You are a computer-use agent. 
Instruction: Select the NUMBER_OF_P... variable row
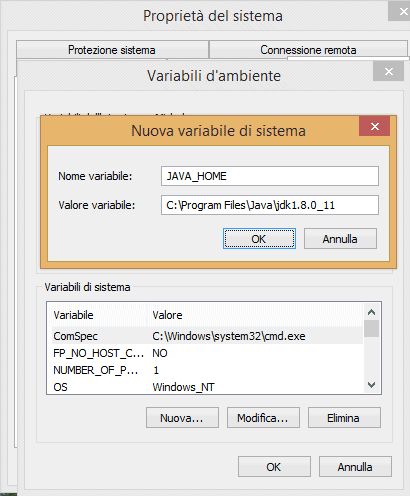tap(207, 370)
